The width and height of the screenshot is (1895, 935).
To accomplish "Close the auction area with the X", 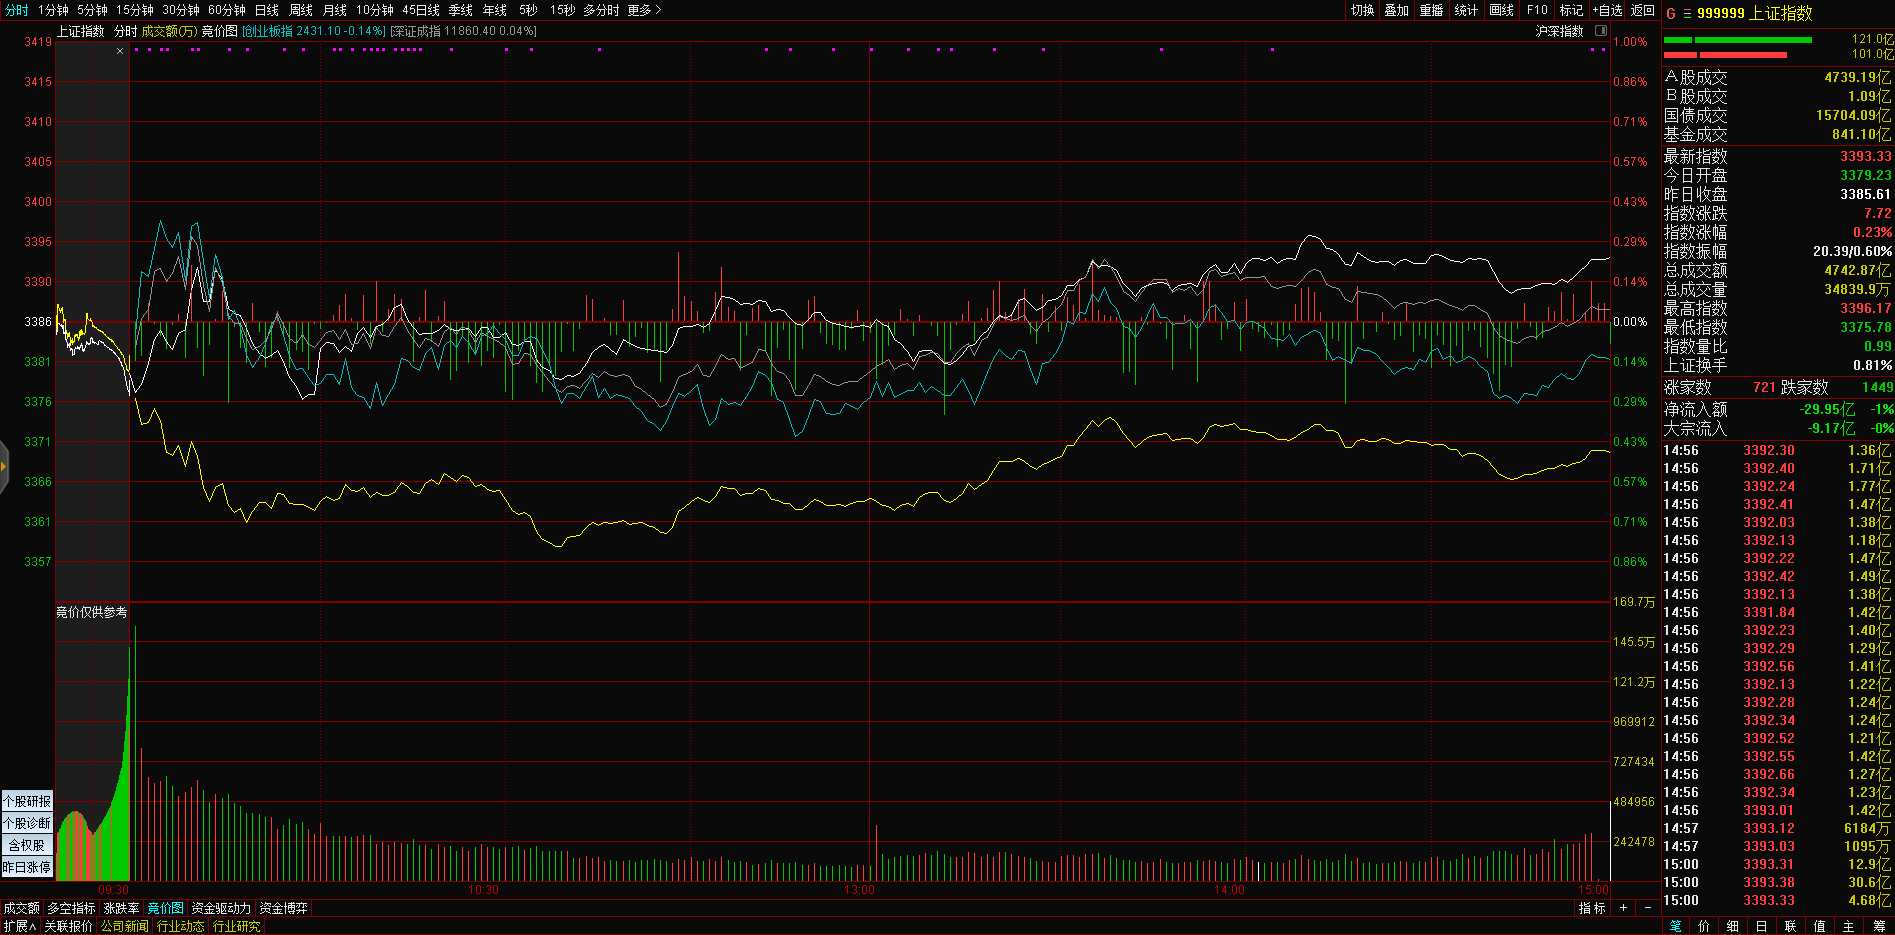I will [x=120, y=51].
